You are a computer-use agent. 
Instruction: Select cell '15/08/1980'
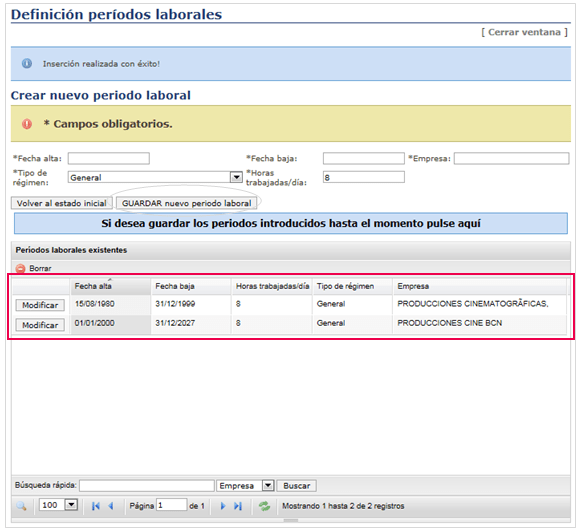click(x=111, y=304)
